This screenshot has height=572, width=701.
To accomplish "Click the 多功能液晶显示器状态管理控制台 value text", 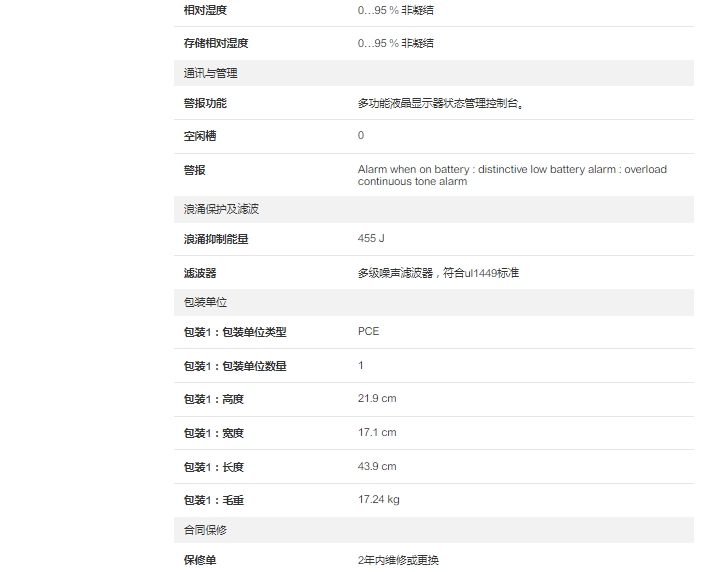I will pos(441,103).
